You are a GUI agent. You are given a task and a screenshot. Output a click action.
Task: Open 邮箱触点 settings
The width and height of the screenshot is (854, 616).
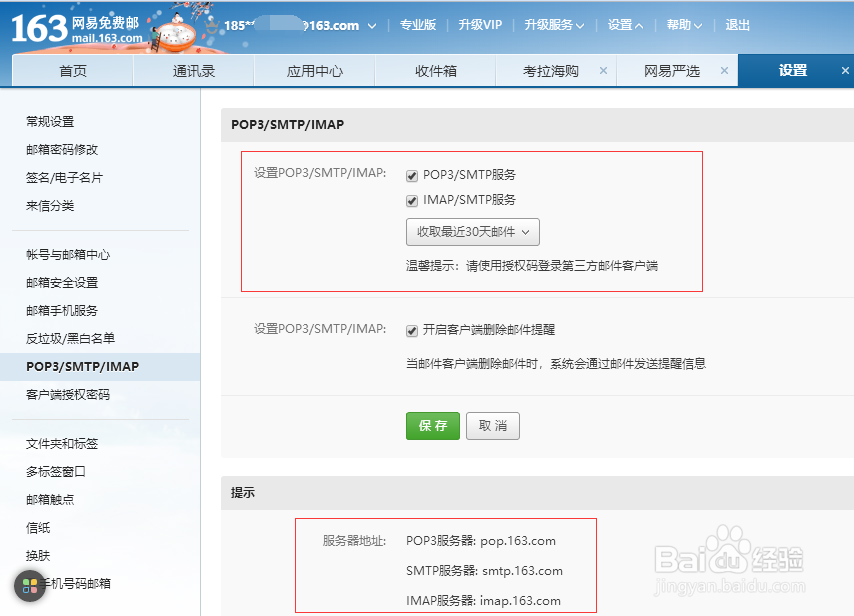(50, 499)
